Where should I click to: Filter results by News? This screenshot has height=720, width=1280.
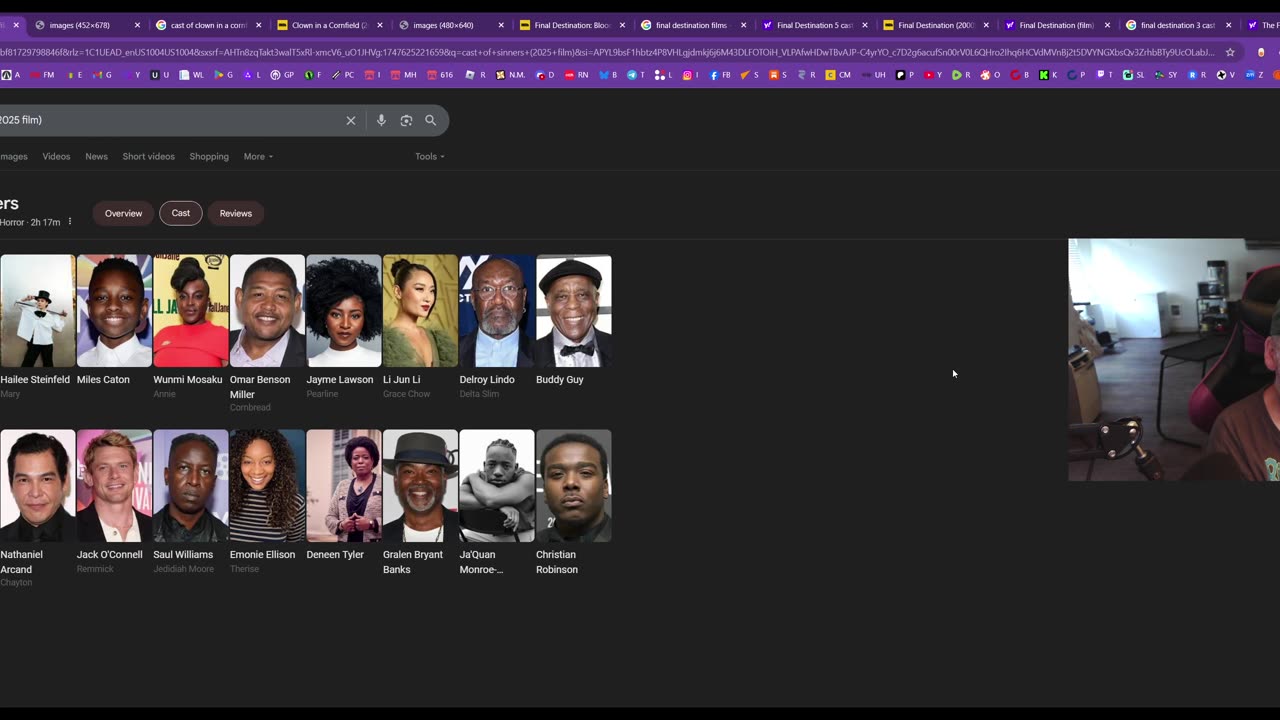coord(96,157)
